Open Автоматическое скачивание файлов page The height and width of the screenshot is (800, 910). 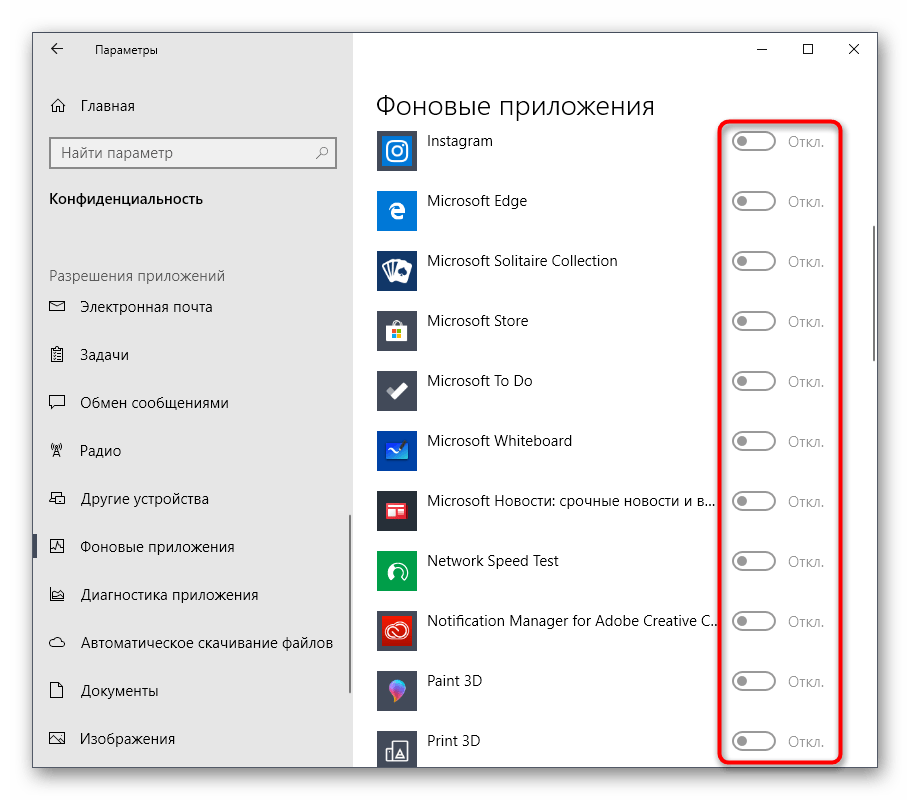coord(206,643)
